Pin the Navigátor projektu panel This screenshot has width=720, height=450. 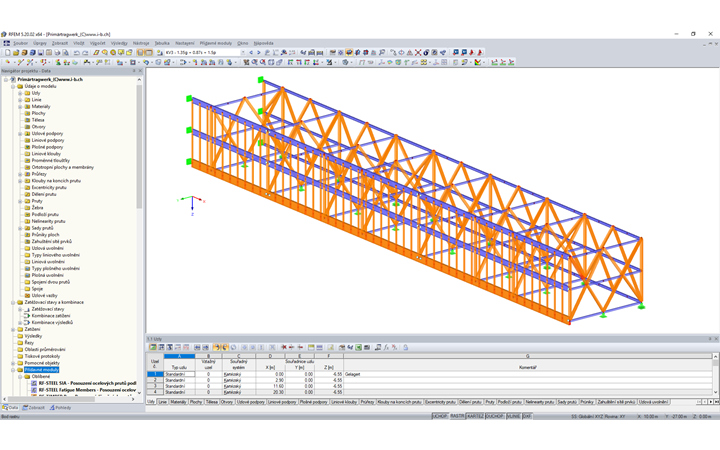point(134,71)
